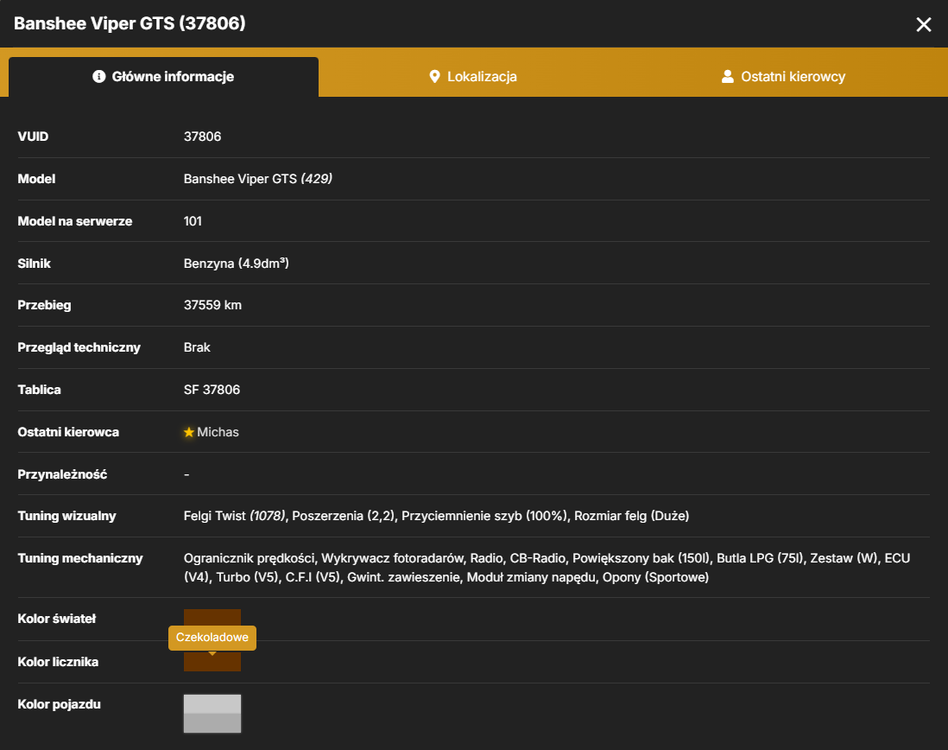Click the Kolor świateł label
The width and height of the screenshot is (948, 750).
[56, 619]
